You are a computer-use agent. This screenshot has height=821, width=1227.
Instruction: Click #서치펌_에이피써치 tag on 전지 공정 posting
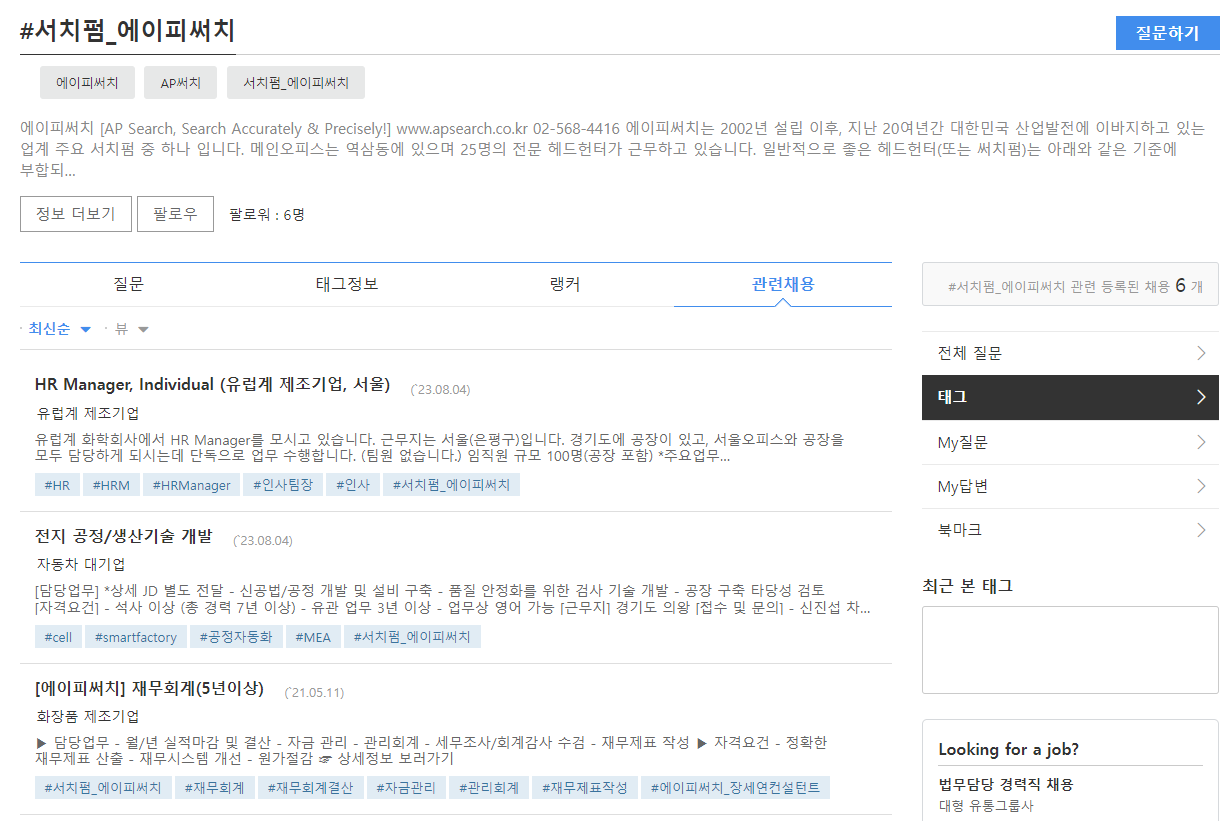[x=412, y=637]
